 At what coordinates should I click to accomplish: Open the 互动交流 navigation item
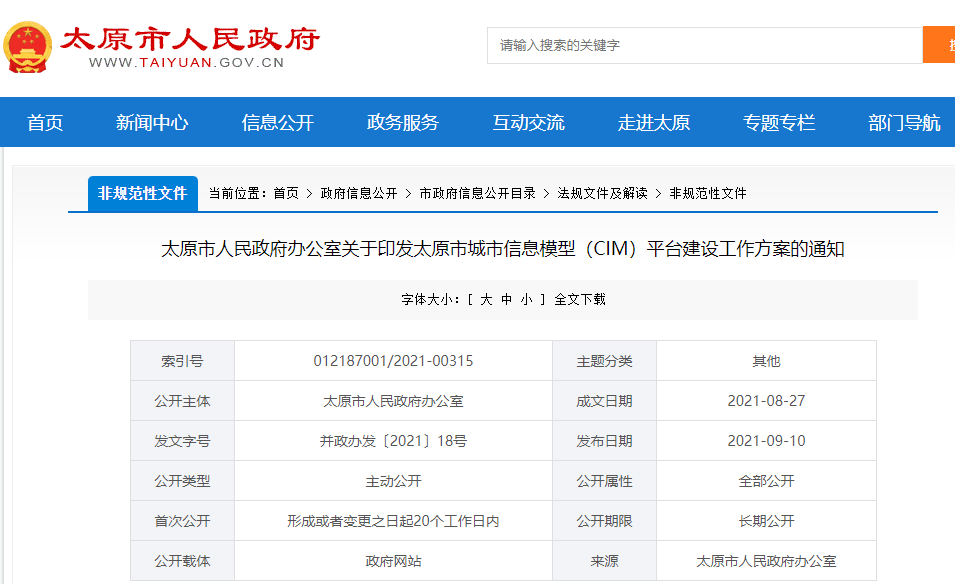528,122
